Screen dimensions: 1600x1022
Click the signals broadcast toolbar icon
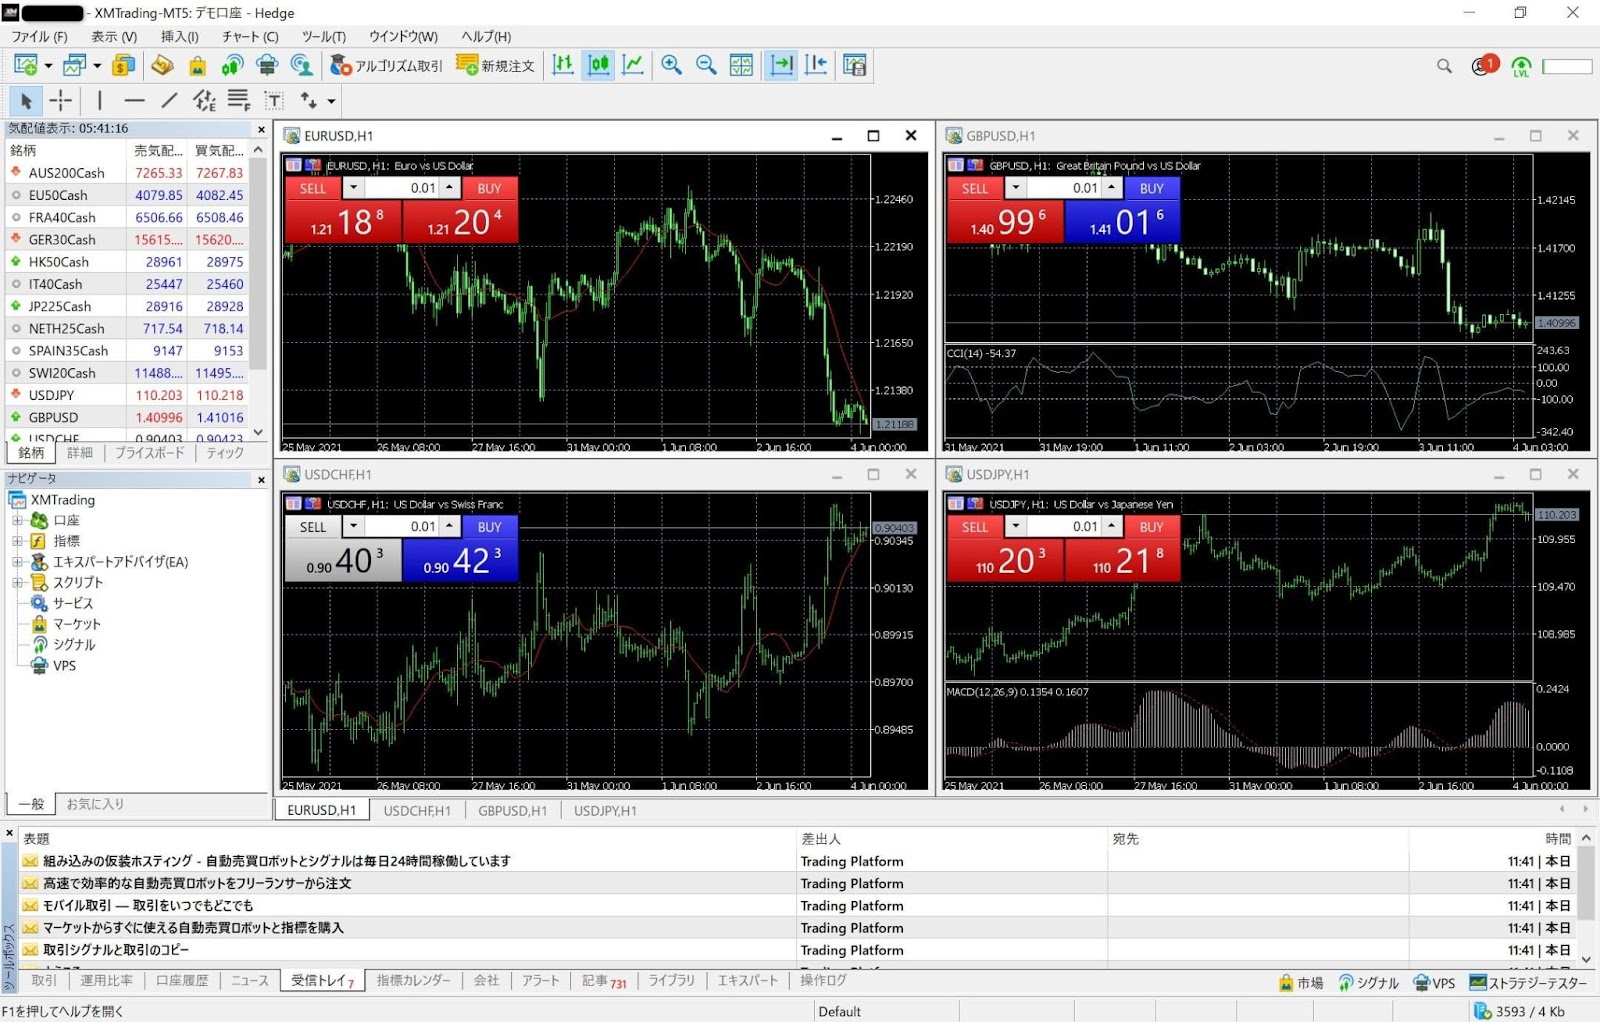pyautogui.click(x=232, y=65)
